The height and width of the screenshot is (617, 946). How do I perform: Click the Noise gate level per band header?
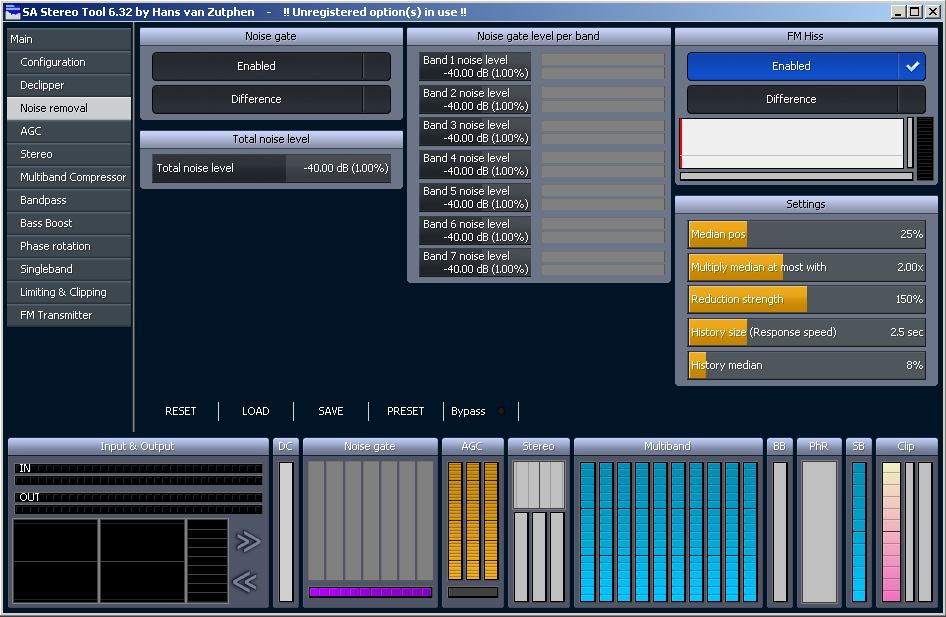538,36
